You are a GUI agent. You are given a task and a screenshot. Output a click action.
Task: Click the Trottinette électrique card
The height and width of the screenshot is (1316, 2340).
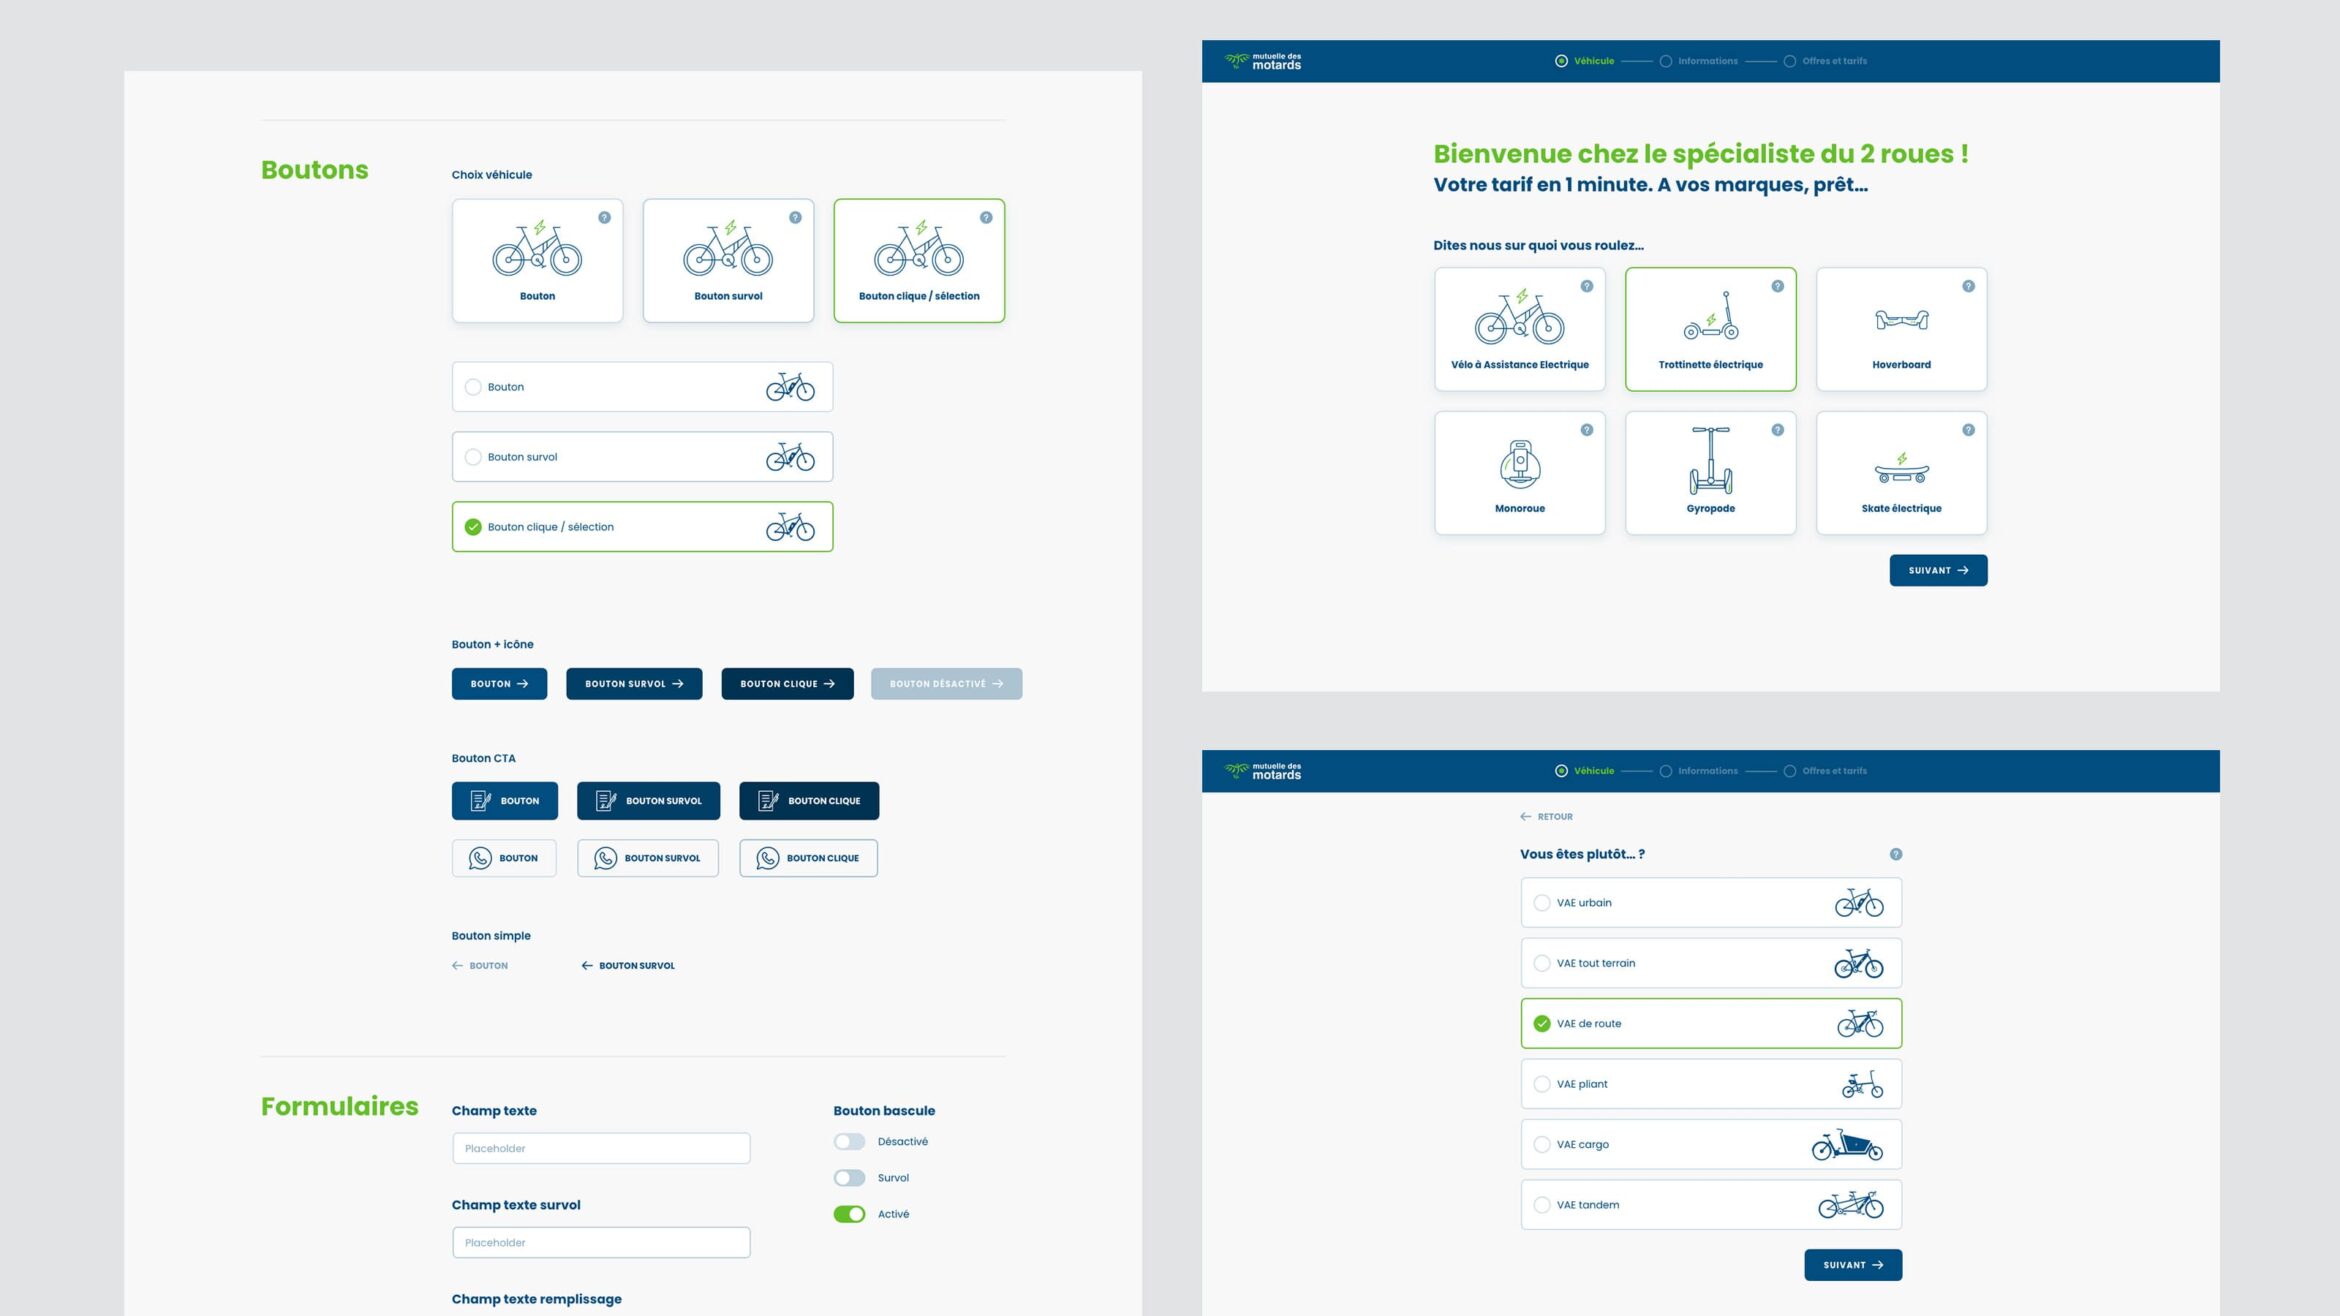click(1710, 329)
